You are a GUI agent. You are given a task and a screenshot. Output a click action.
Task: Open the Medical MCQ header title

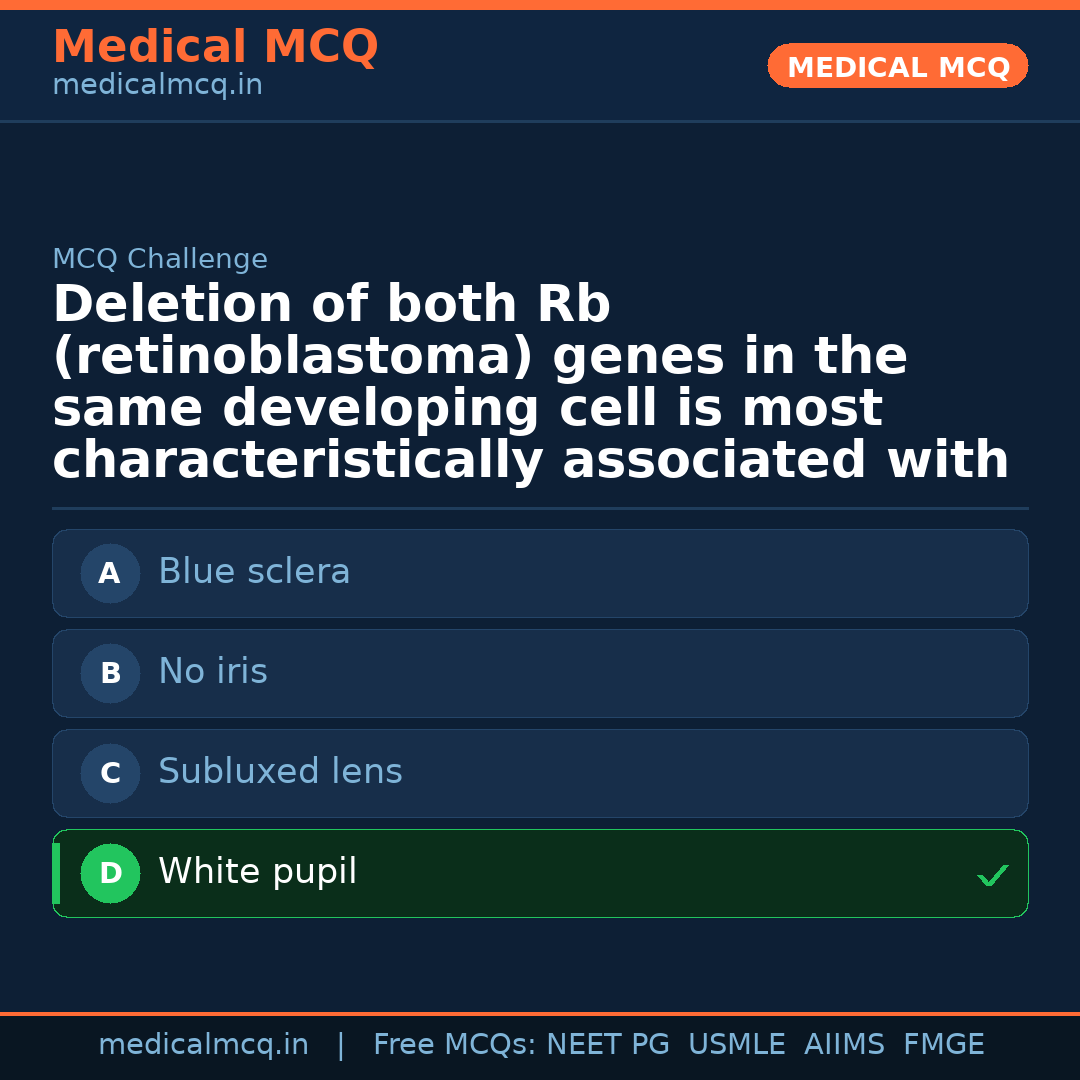215,47
